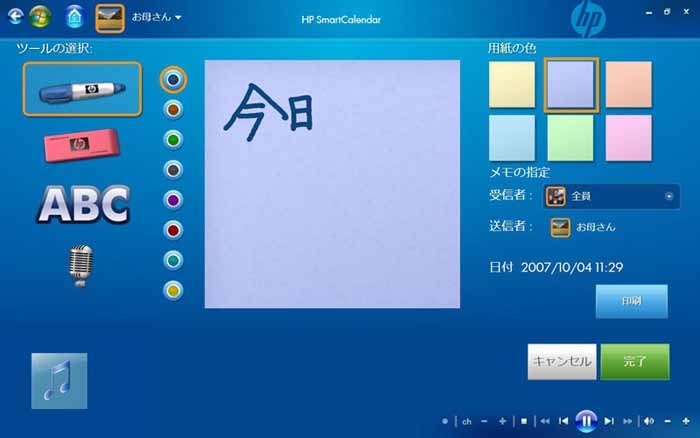Click the user profile picture in header
The image size is (700, 438).
[110, 18]
